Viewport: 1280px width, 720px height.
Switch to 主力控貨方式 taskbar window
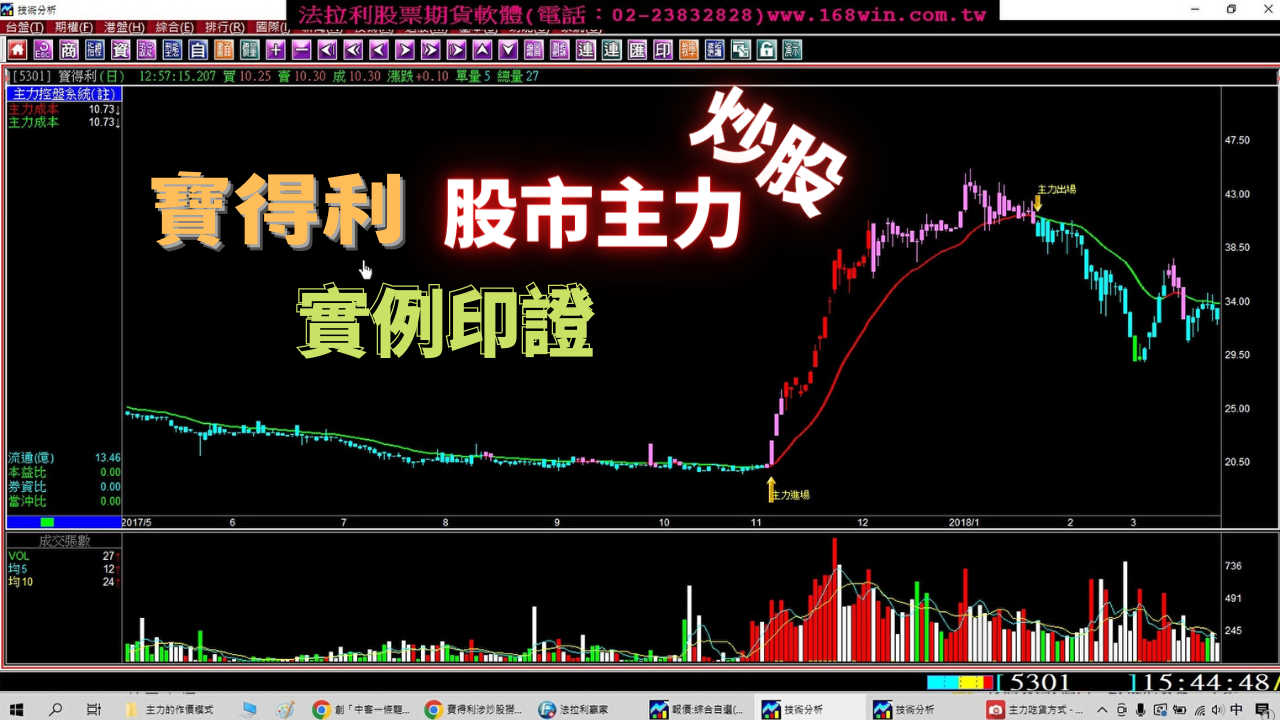[x=1036, y=709]
